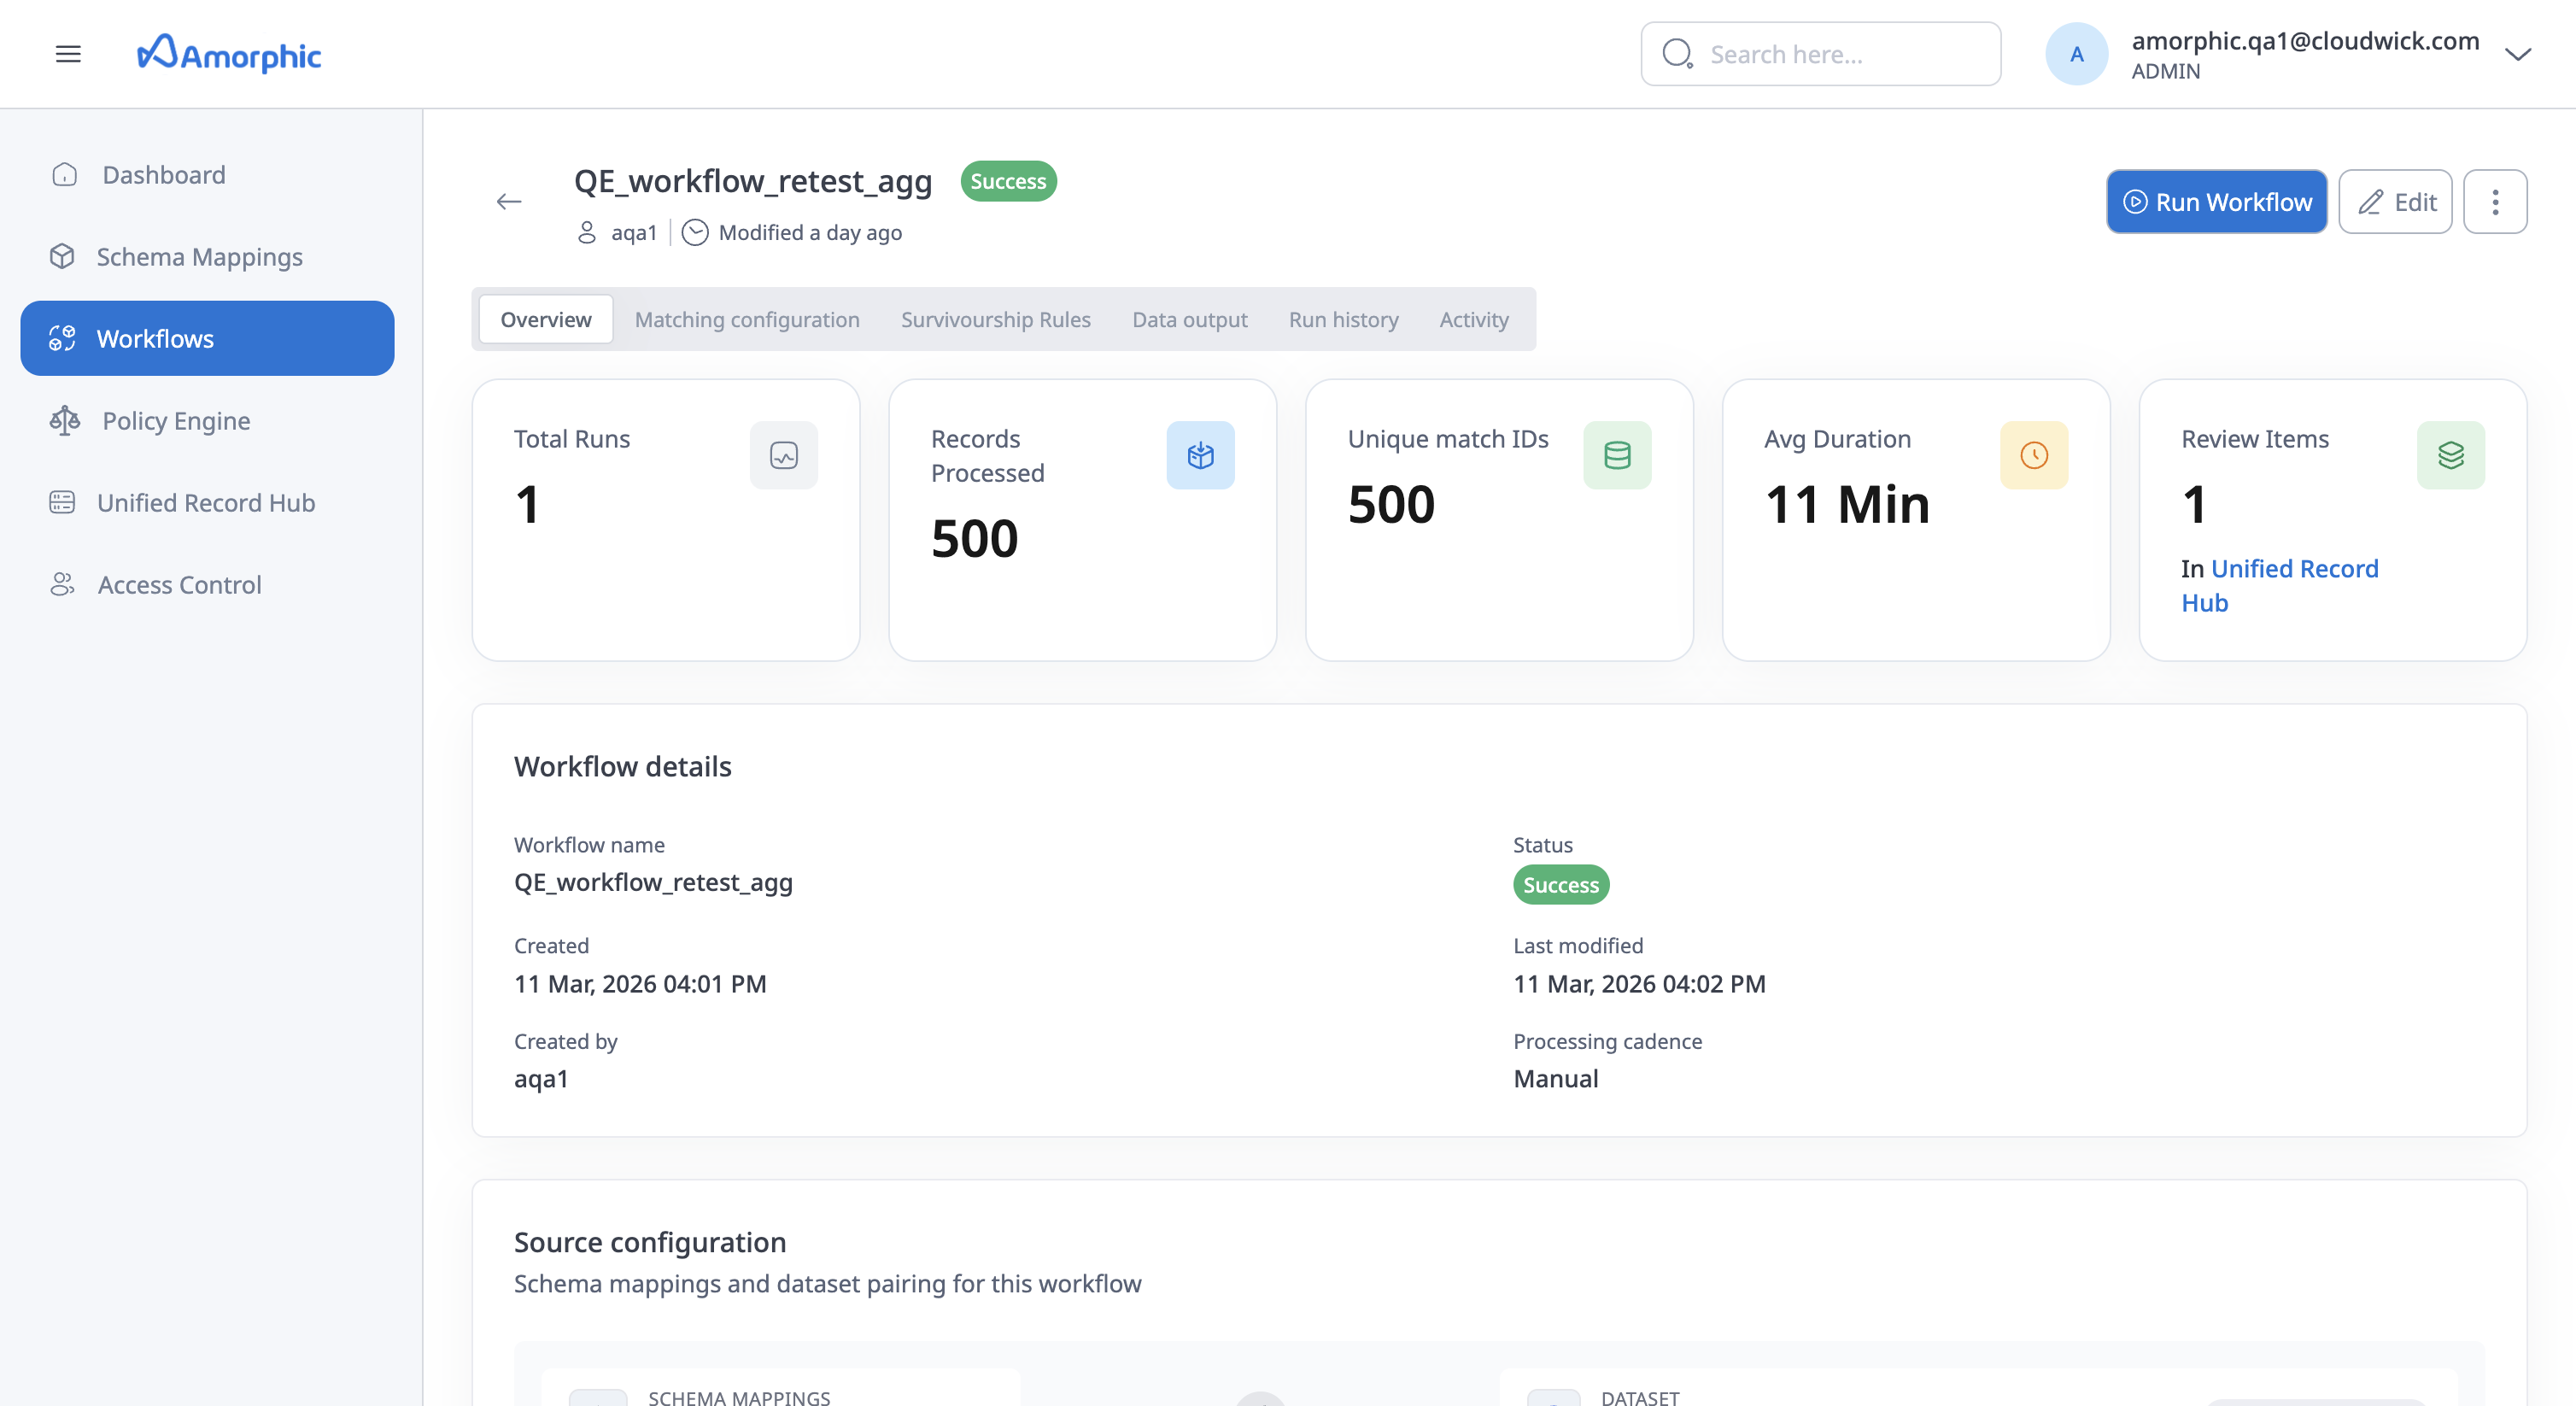Viewport: 2576px width, 1406px height.
Task: Click the Records Processed card icon
Action: 1200,456
